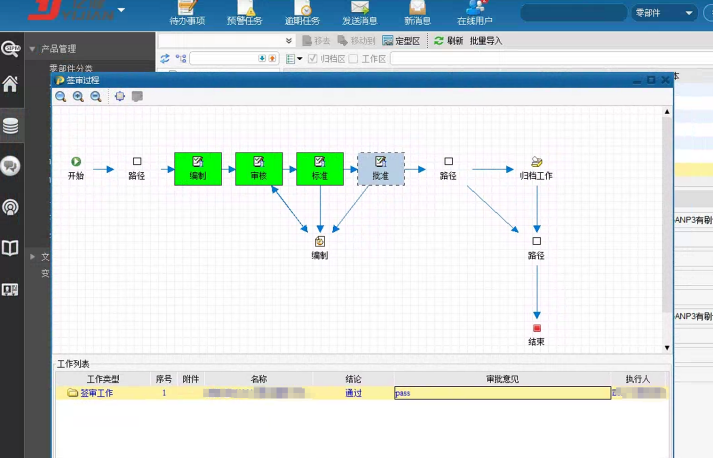Select the green 标准 workflow node
The height and width of the screenshot is (458, 713).
point(320,169)
